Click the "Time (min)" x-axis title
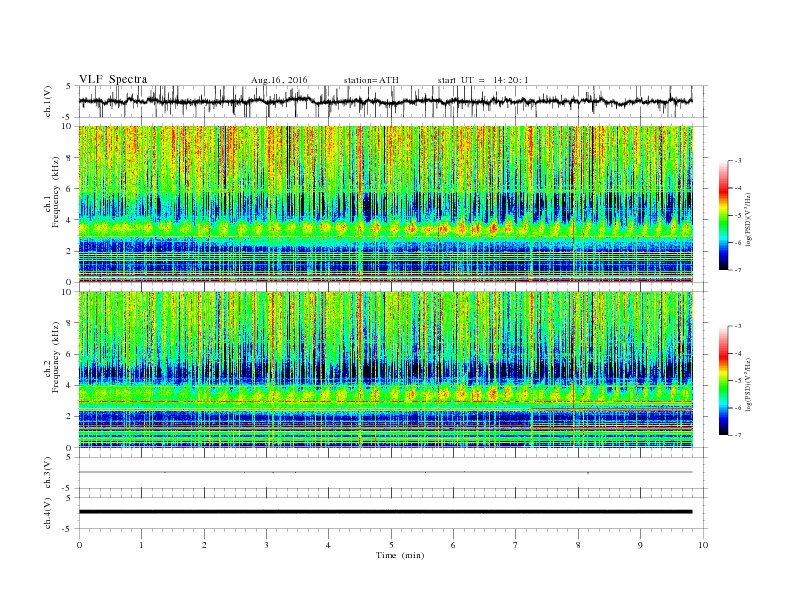This screenshot has width=792, height=612. pos(400,555)
